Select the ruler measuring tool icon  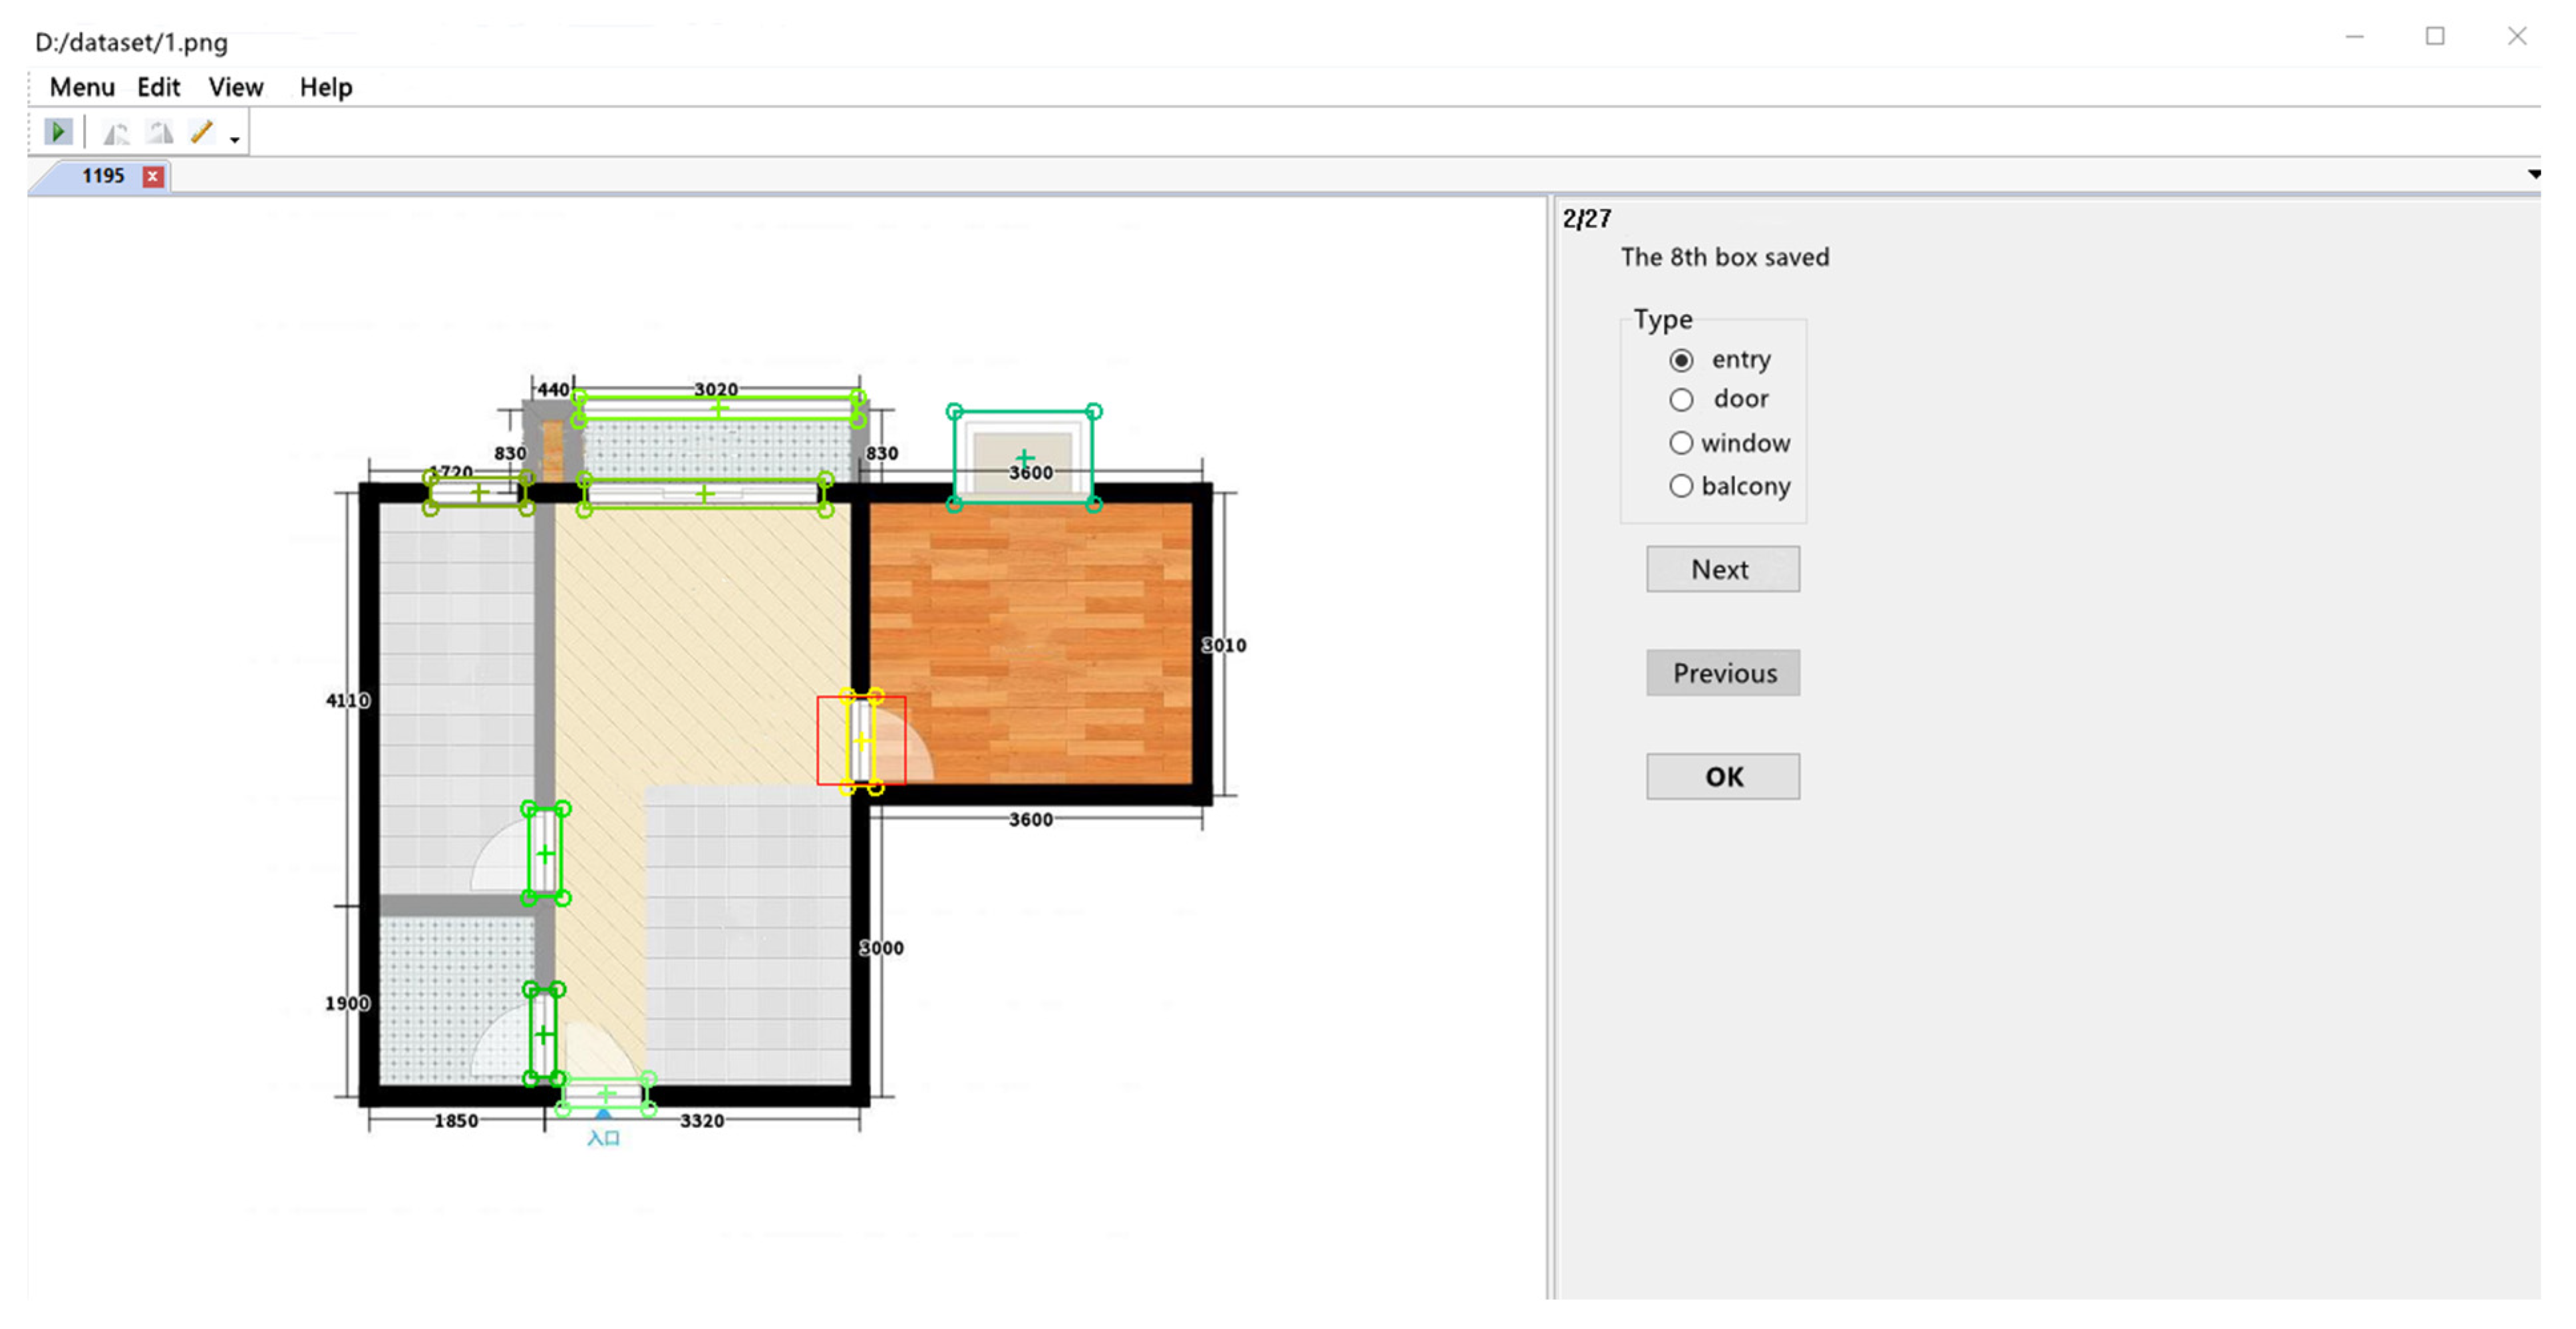[202, 132]
